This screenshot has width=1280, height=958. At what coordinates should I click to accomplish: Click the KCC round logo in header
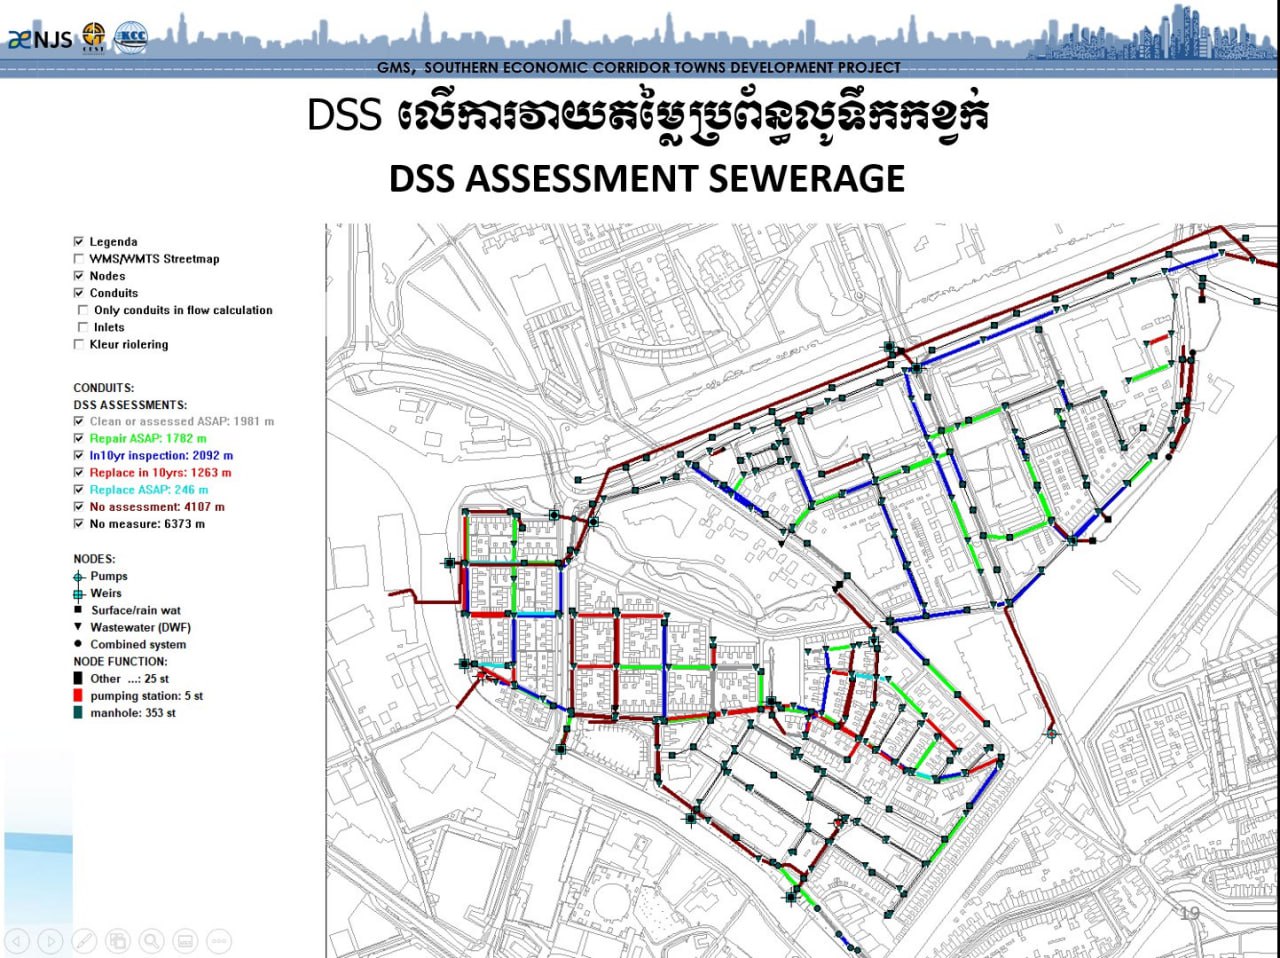[x=131, y=38]
